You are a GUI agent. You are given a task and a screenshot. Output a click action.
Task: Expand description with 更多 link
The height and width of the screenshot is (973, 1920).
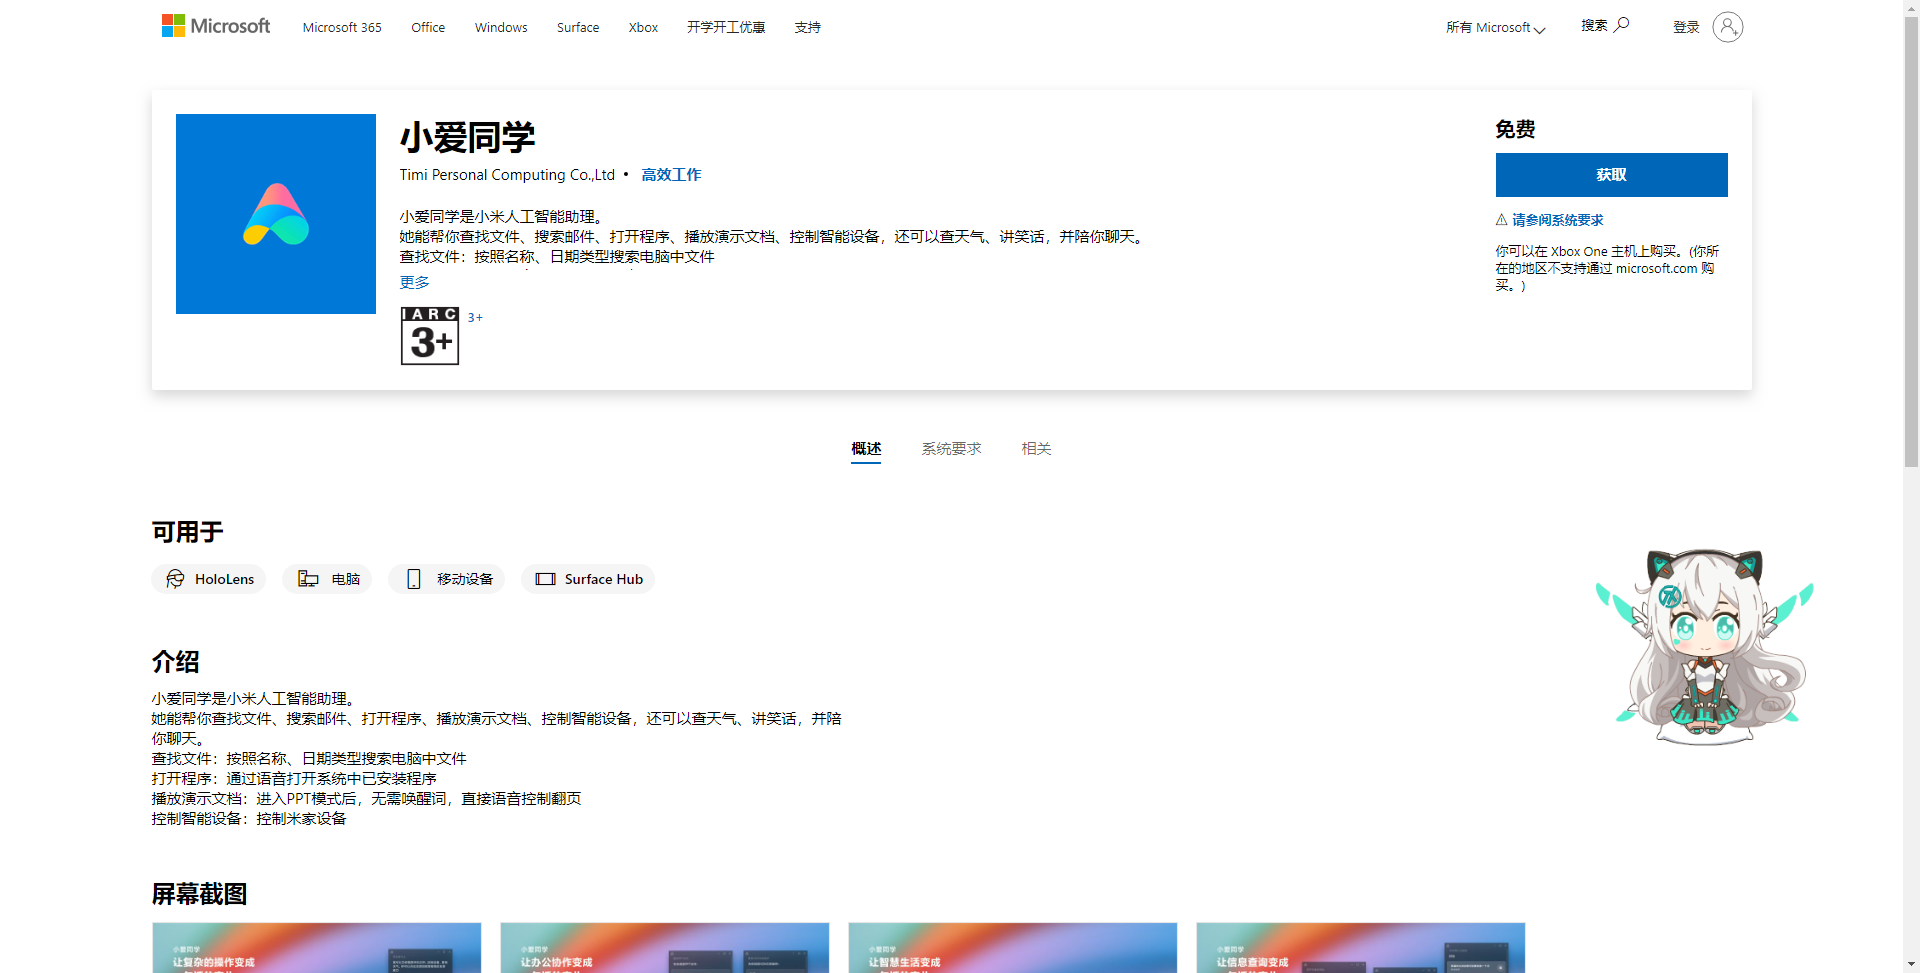tap(414, 283)
